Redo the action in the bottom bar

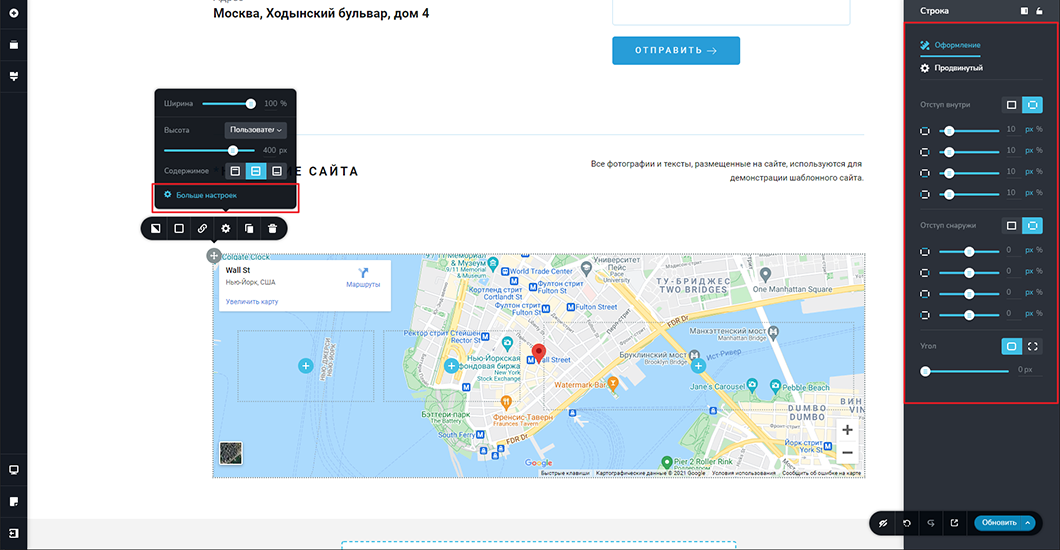pos(931,523)
